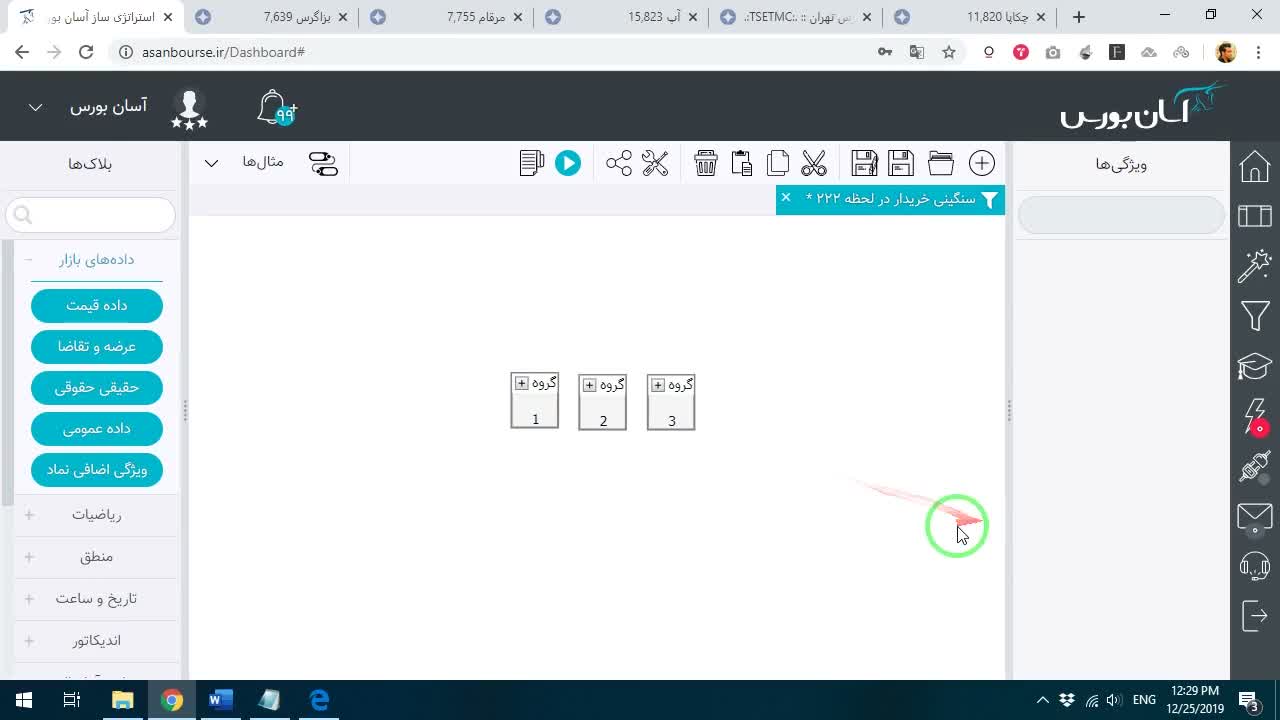Click the graduation cap learning icon

coord(1255,367)
